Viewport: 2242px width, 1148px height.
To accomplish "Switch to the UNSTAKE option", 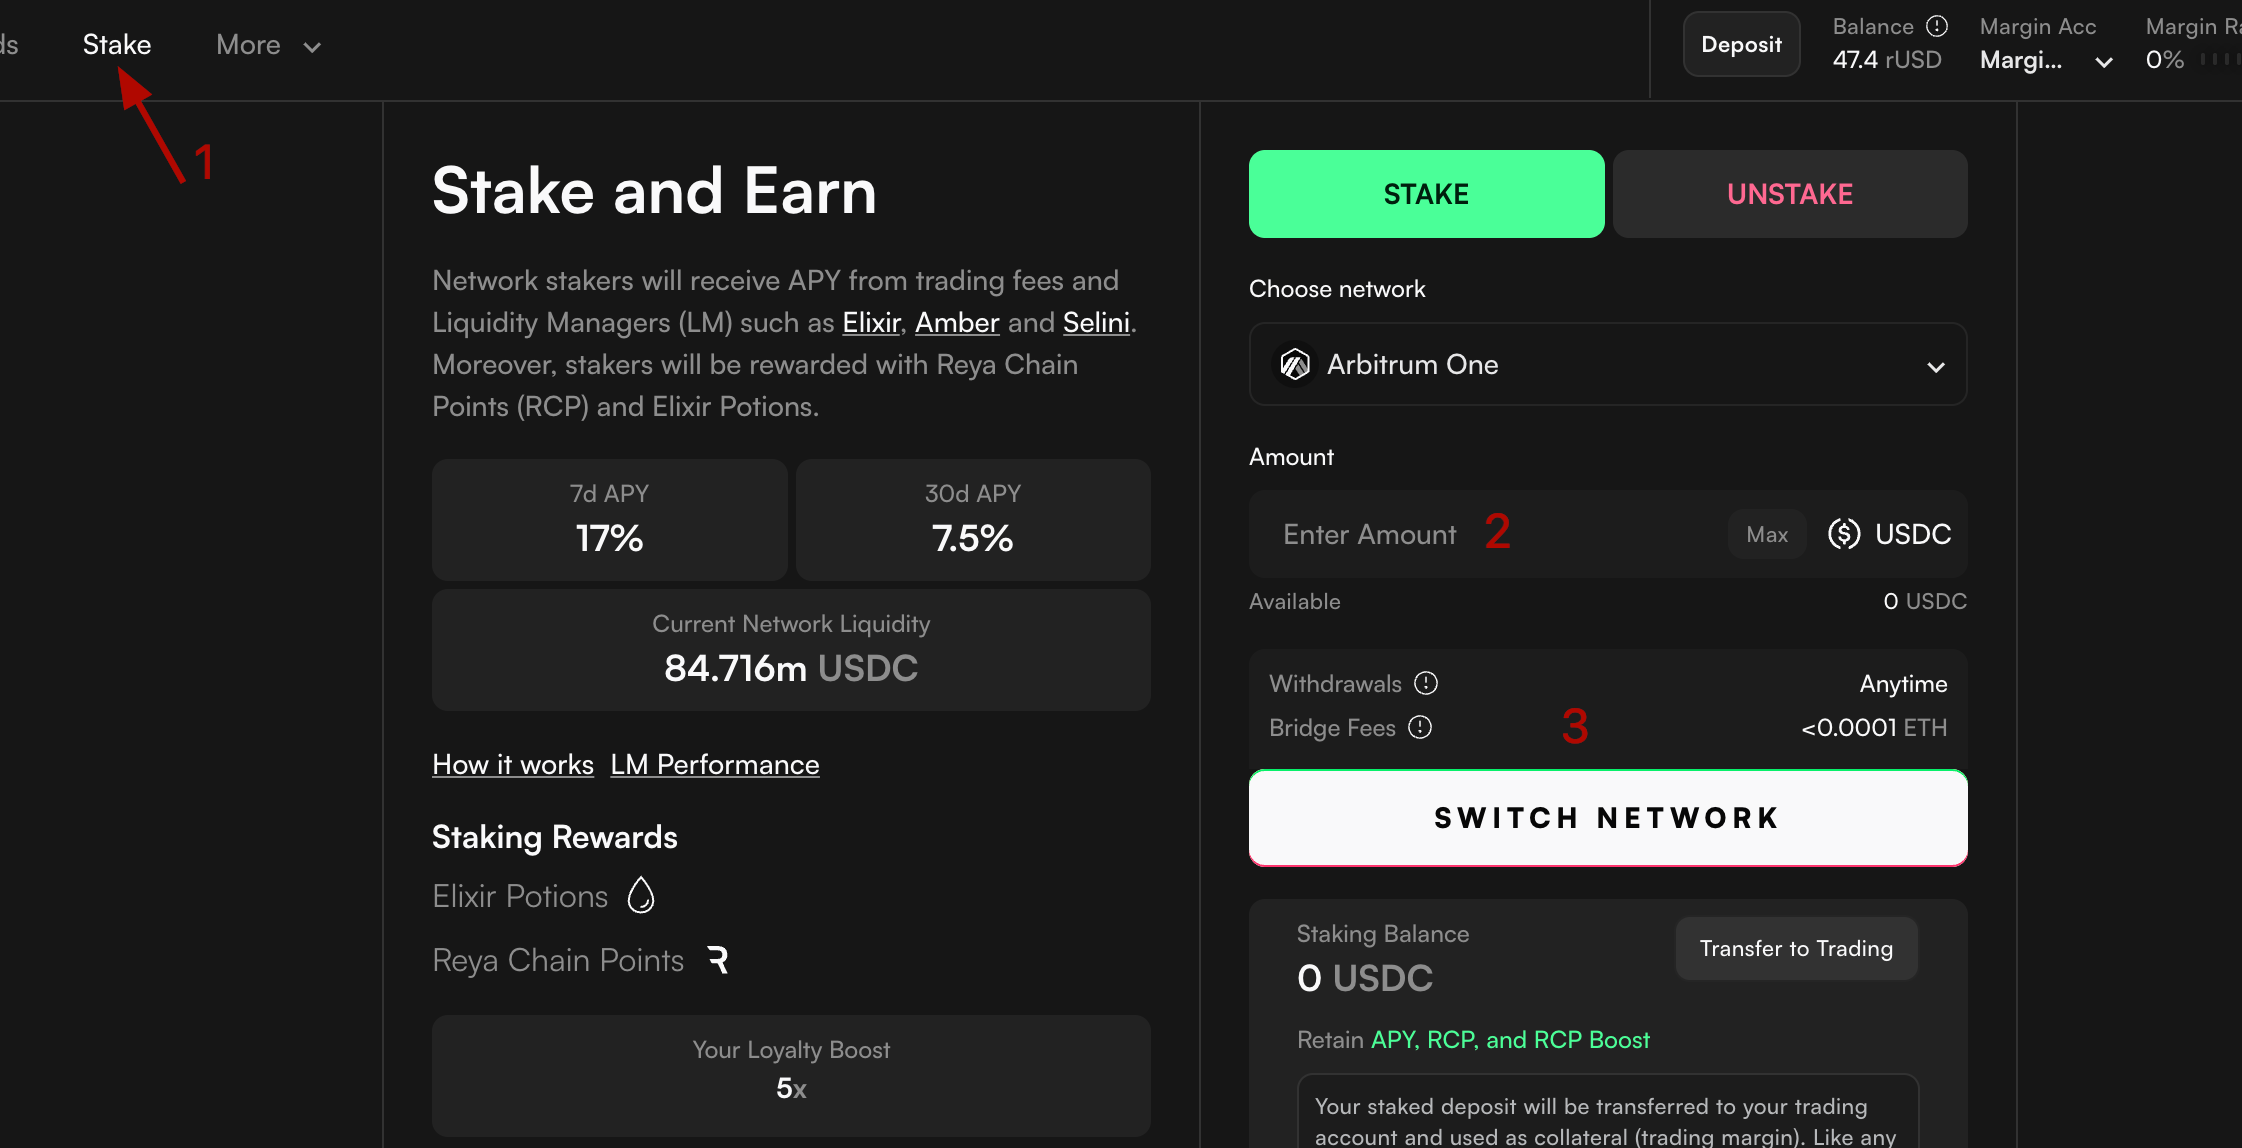I will coord(1789,193).
